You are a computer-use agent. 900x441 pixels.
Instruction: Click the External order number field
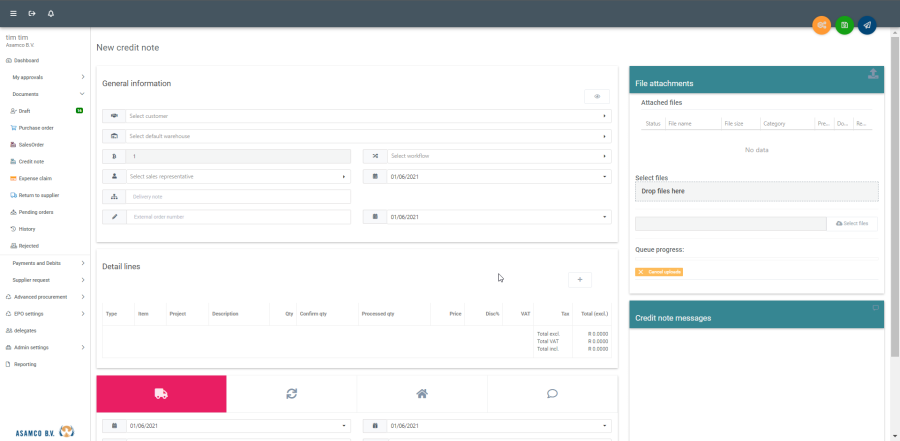(238, 216)
